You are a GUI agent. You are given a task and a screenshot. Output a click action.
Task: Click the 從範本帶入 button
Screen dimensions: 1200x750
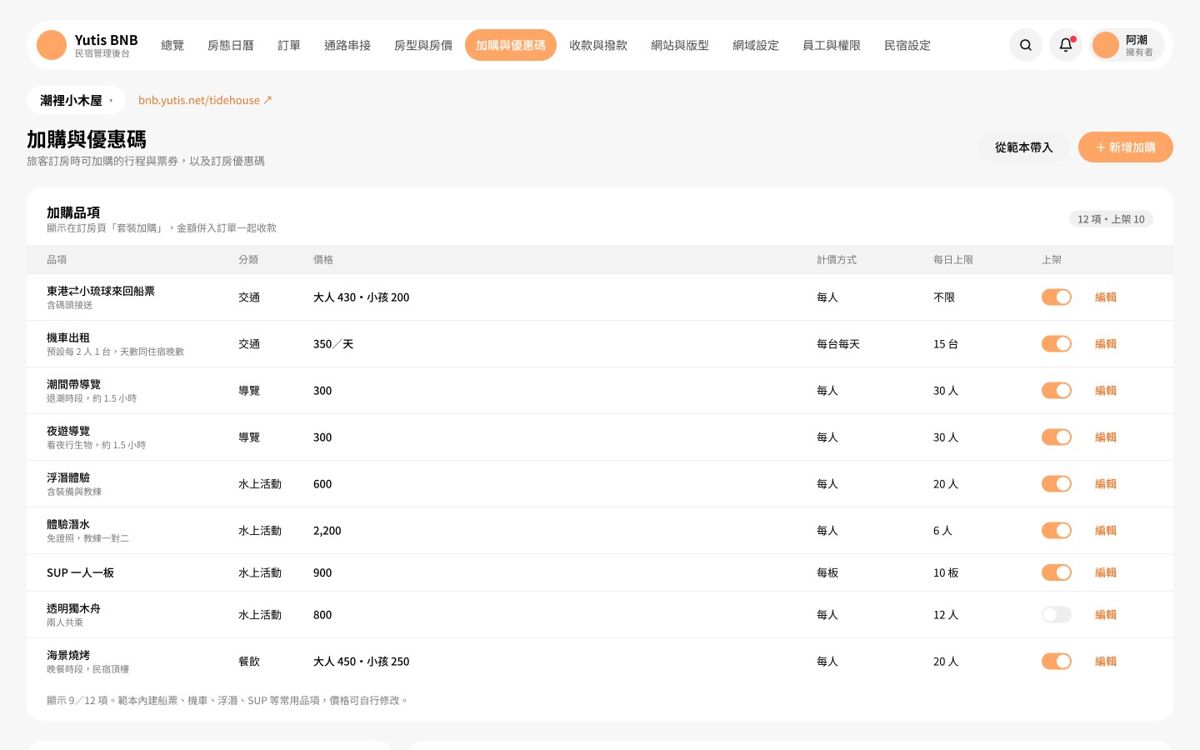[1023, 147]
